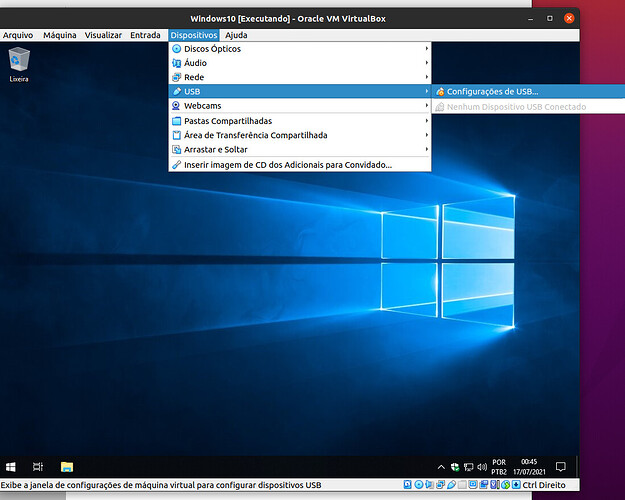Expand Discos Ópticos submenu arrow
This screenshot has height=500, width=625.
click(426, 49)
